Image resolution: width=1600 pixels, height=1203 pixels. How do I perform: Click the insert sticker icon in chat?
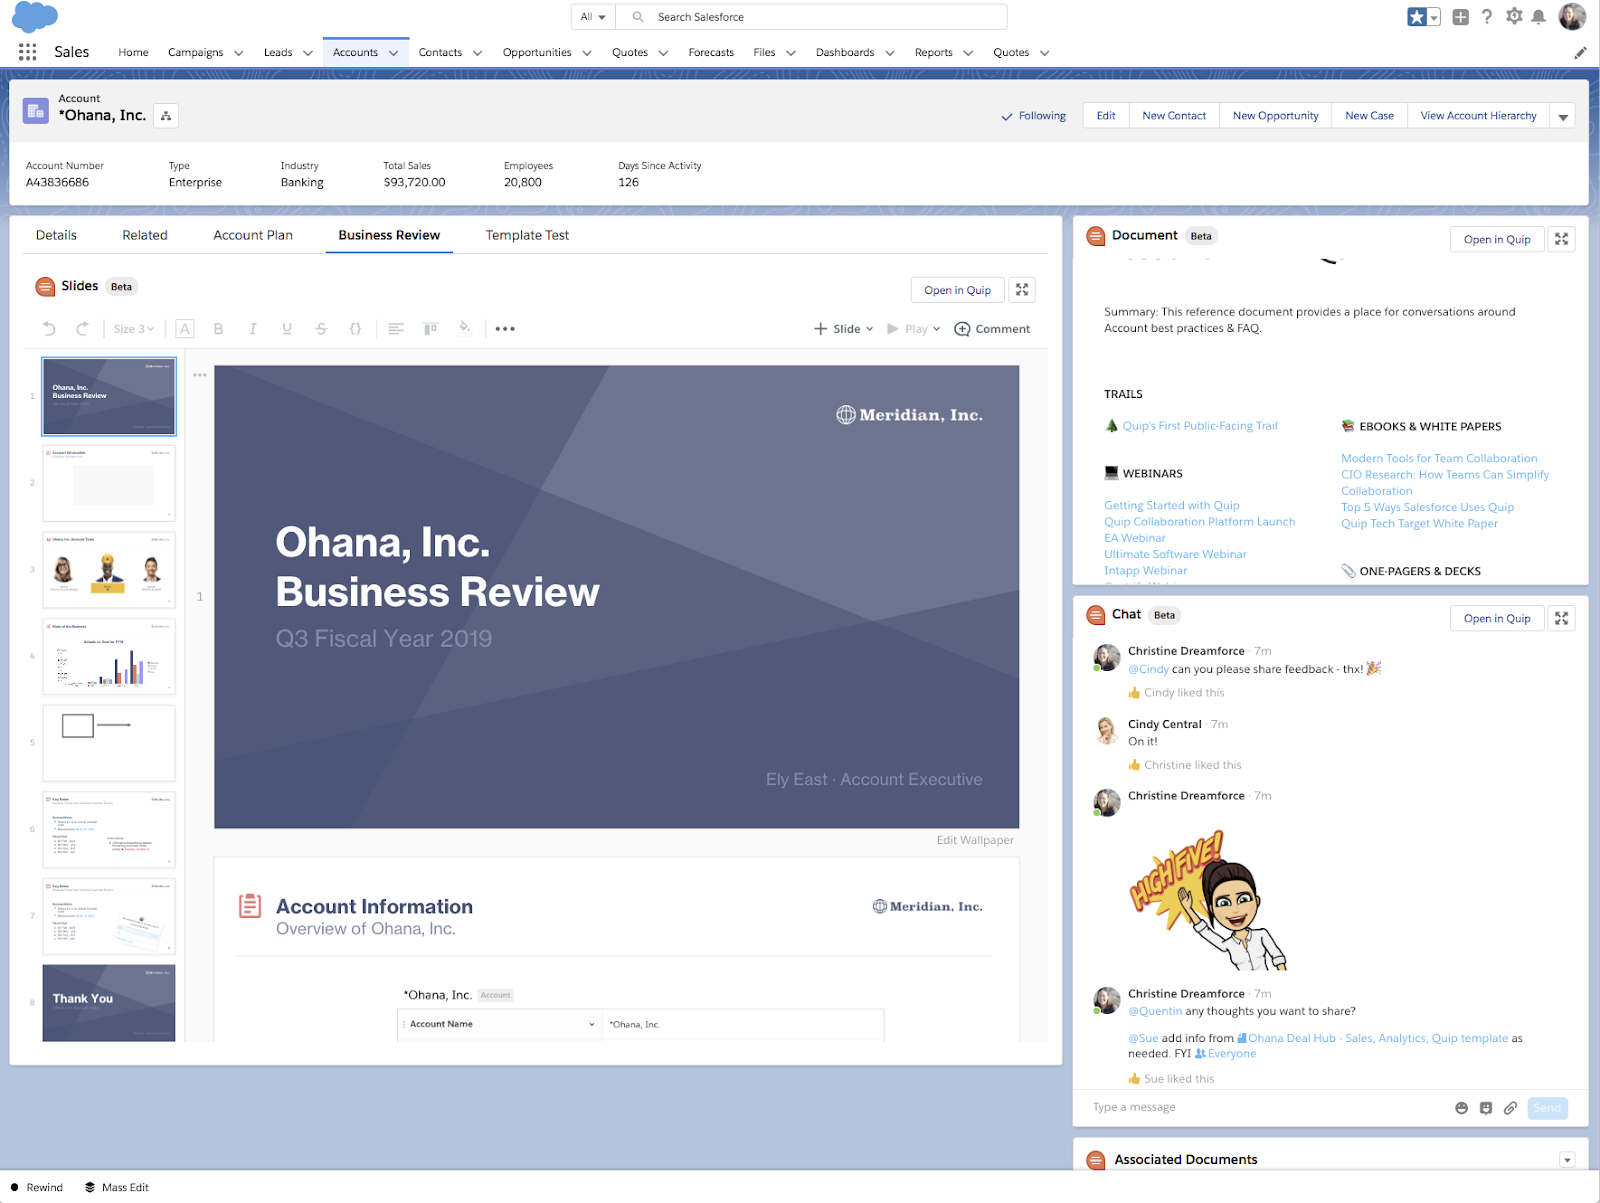[x=1486, y=1108]
